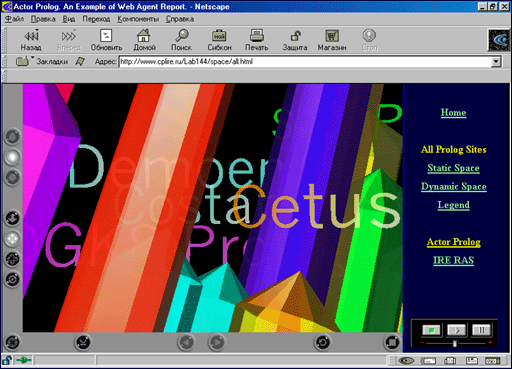Click the Сибкон toolbar button
The width and height of the screenshot is (512, 369).
(x=219, y=40)
